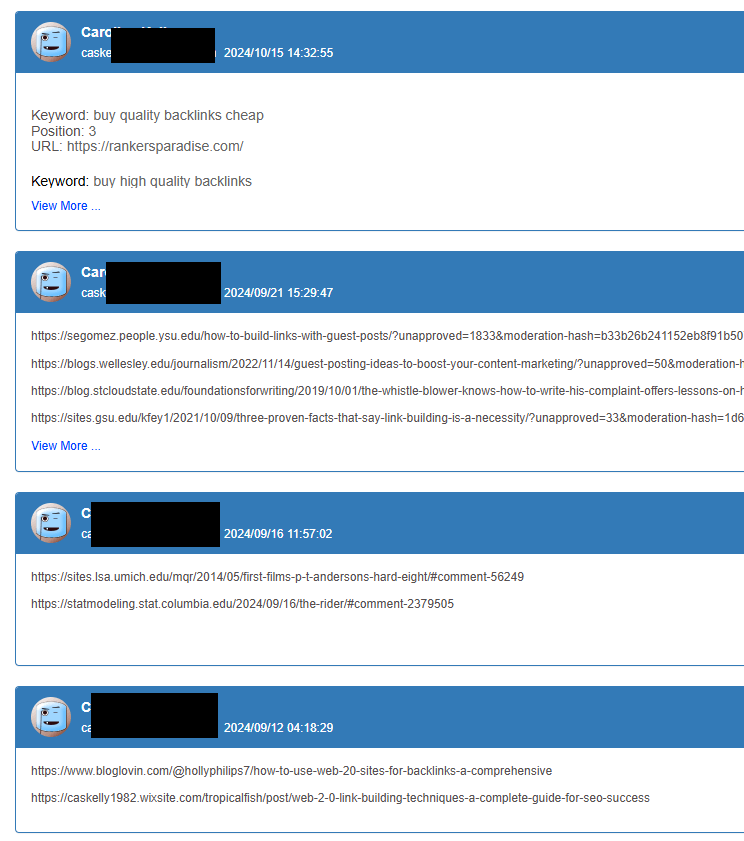Click the bloglovin.com hollyphilips7 URL
Image resolution: width=744 pixels, height=841 pixels.
click(x=291, y=771)
